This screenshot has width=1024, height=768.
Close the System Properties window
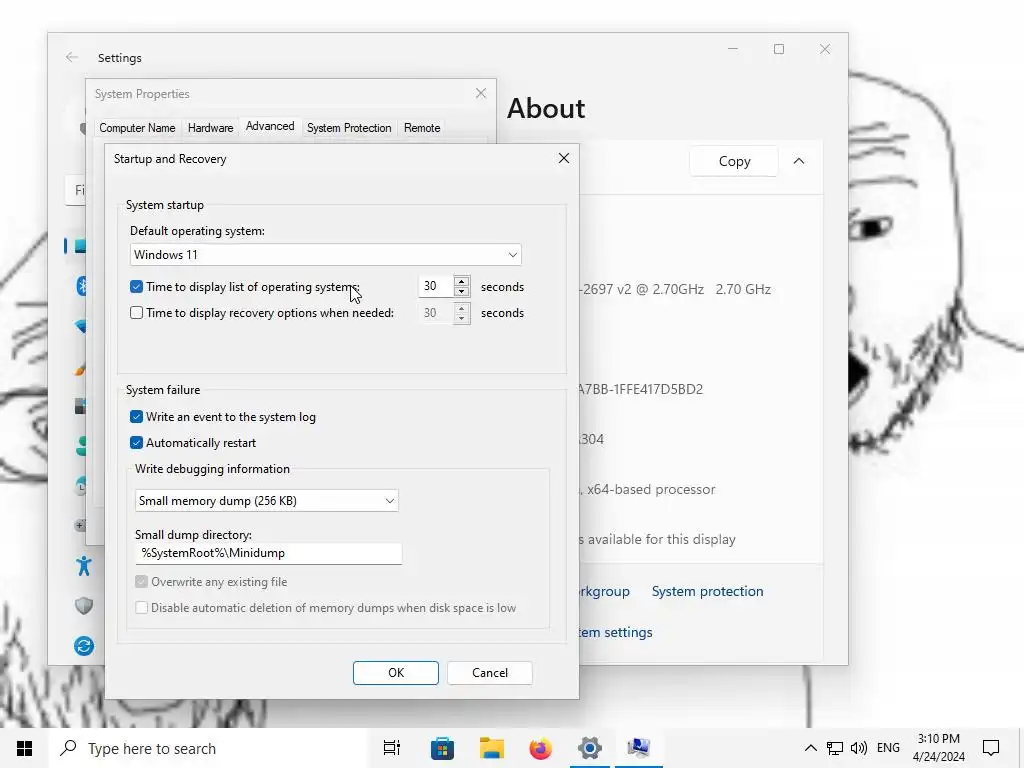pos(481,93)
